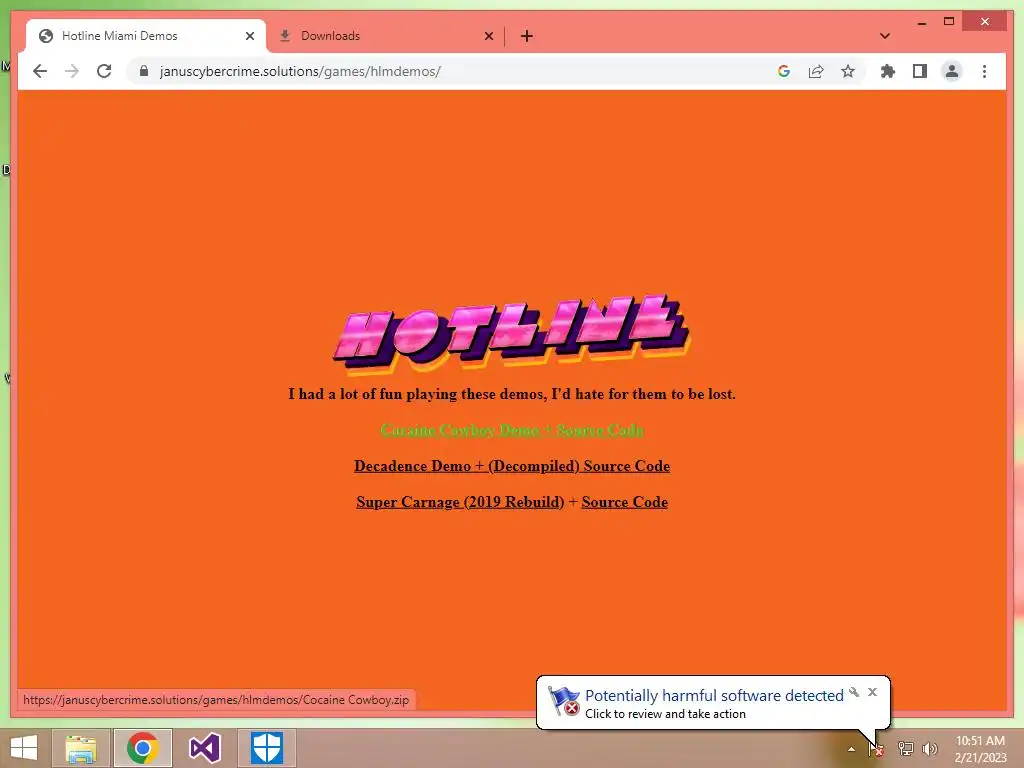Open the volume speaker tray icon
This screenshot has height=768, width=1024.
(x=930, y=749)
